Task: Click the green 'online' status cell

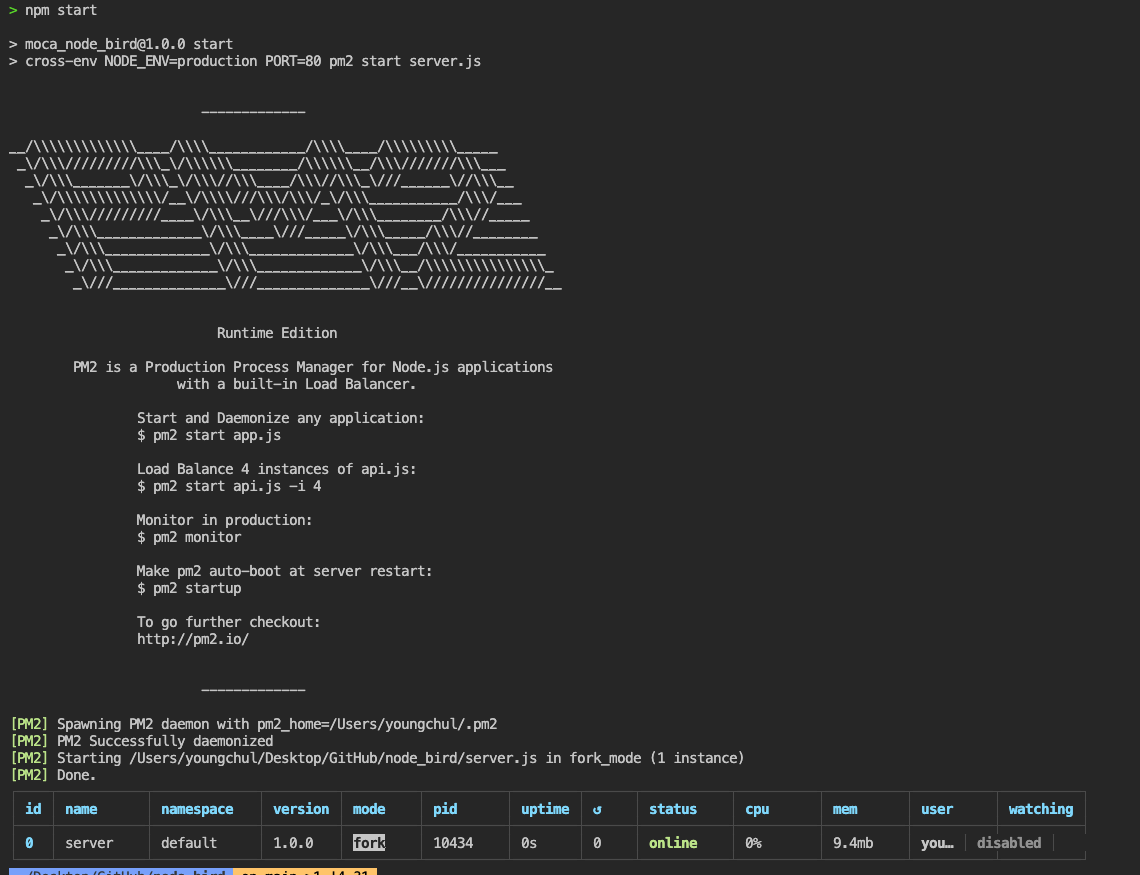Action: point(673,843)
